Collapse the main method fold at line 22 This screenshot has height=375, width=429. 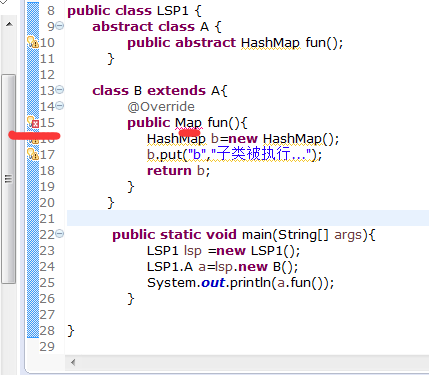(60, 234)
